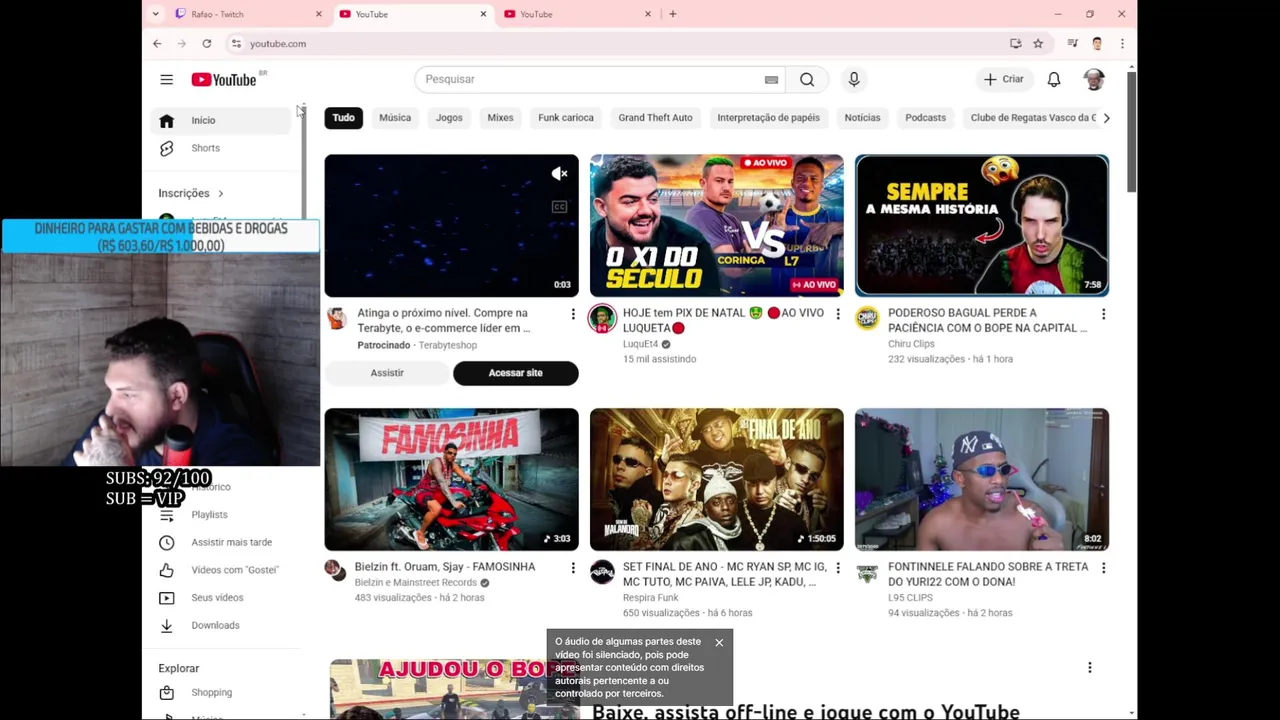Show more filter chips with right arrow
The height and width of the screenshot is (720, 1280).
click(x=1106, y=118)
